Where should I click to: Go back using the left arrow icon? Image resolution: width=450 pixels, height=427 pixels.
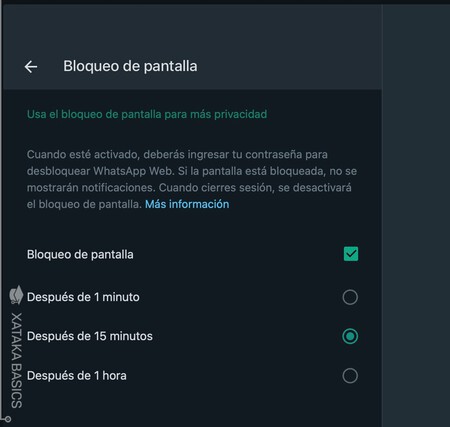31,67
